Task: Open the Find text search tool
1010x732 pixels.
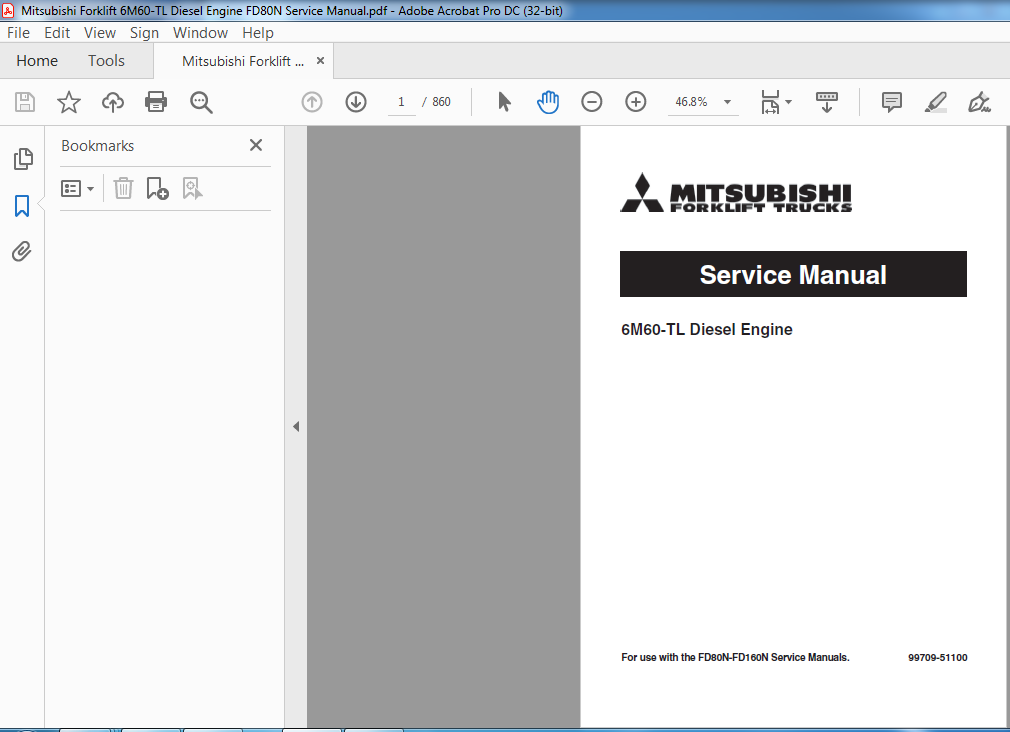Action: click(201, 102)
